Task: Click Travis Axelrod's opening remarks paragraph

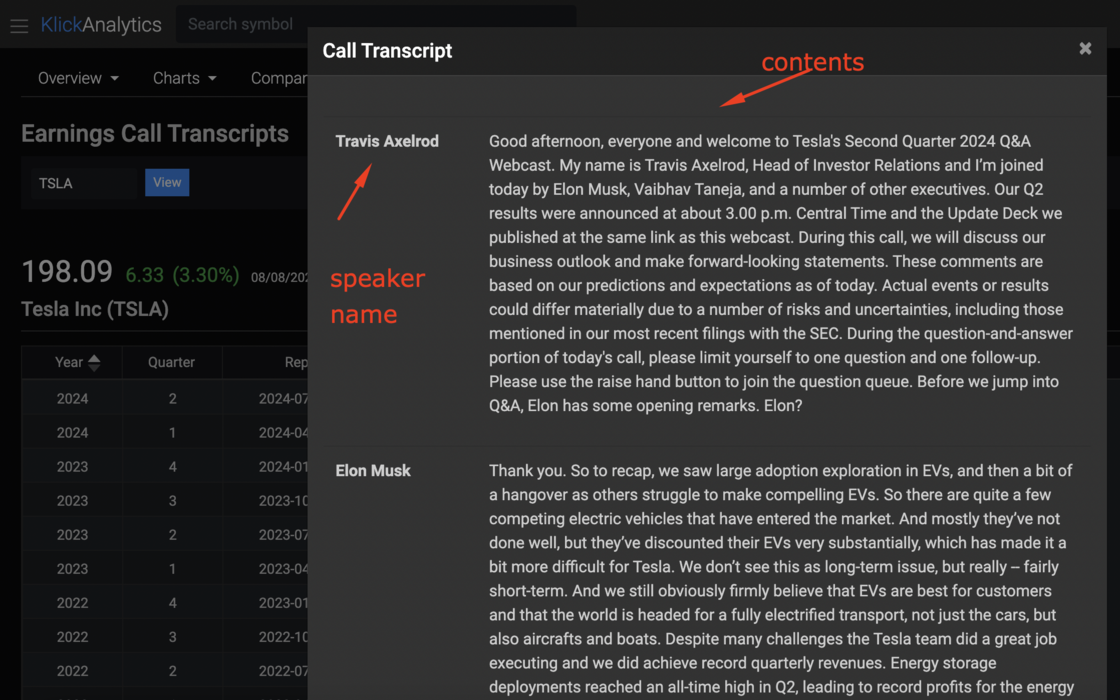Action: point(781,274)
